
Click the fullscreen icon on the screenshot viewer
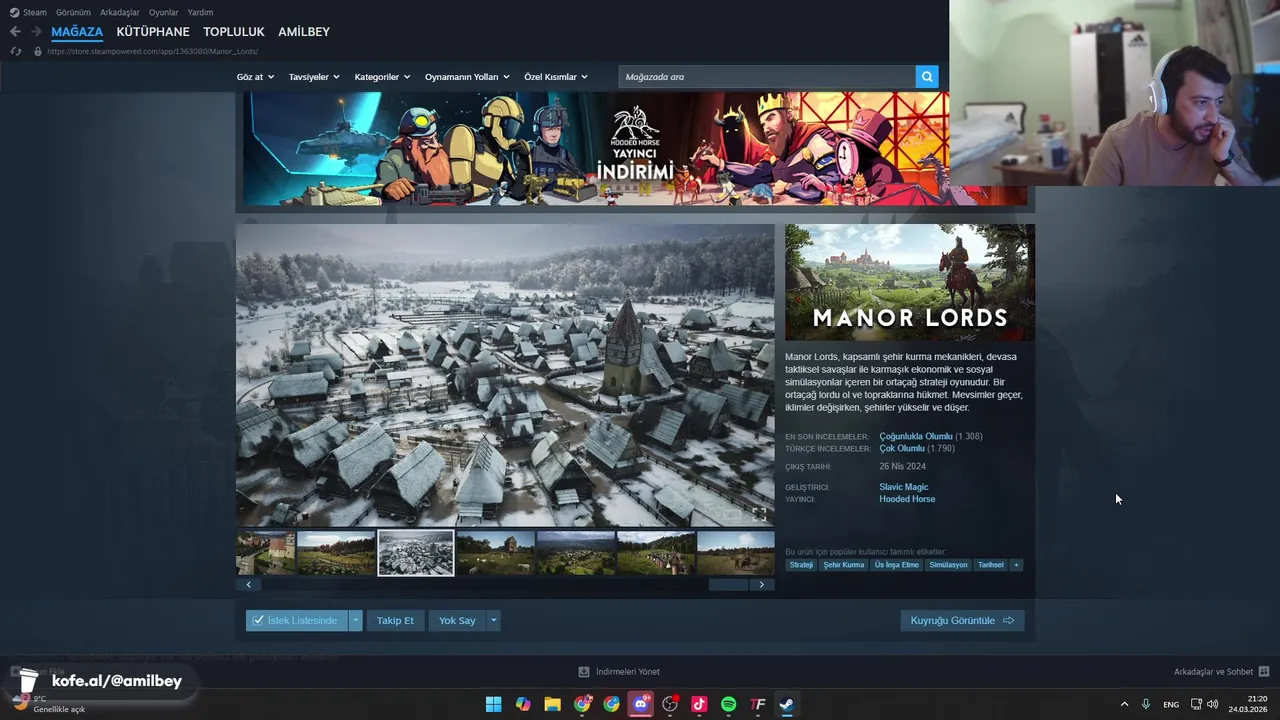[x=759, y=513]
